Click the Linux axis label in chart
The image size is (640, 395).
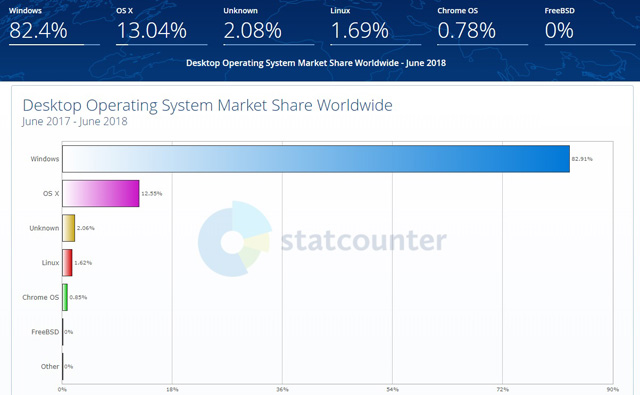pyautogui.click(x=50, y=263)
